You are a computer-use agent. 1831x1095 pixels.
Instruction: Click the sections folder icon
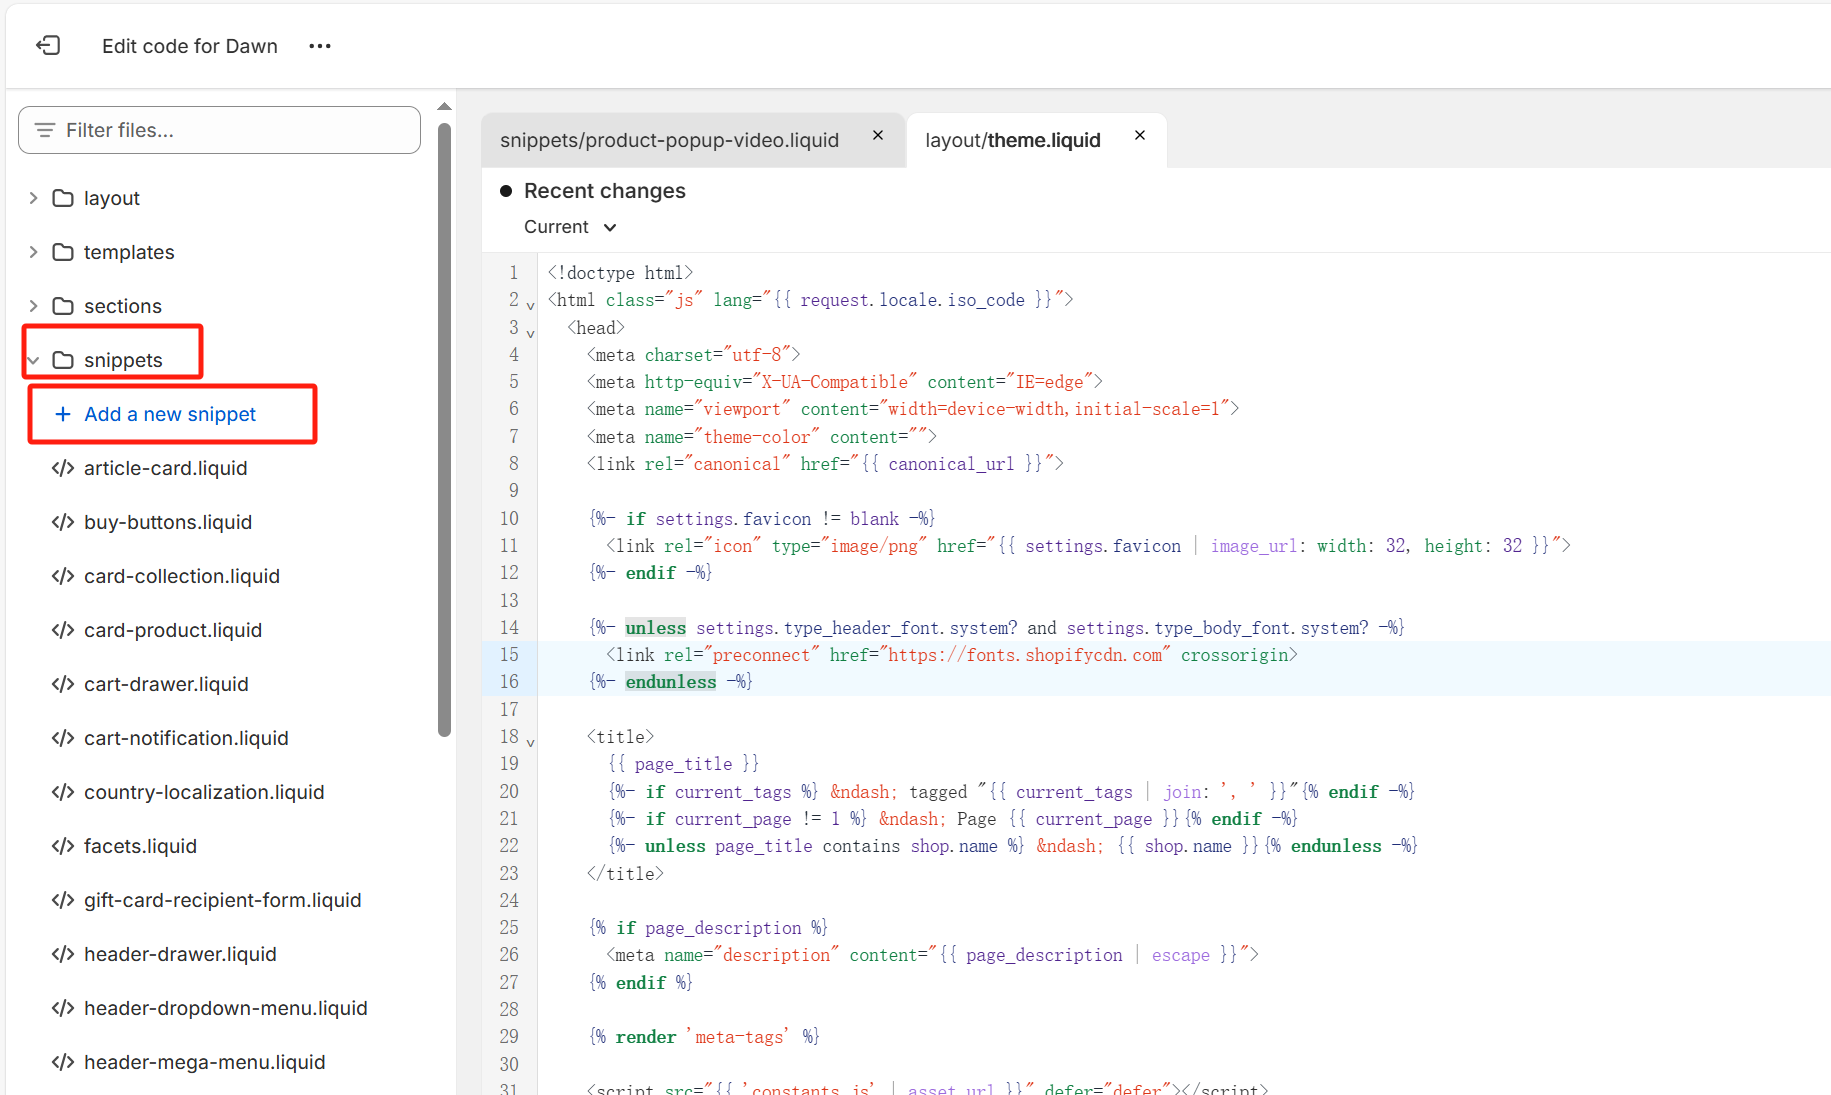[63, 306]
